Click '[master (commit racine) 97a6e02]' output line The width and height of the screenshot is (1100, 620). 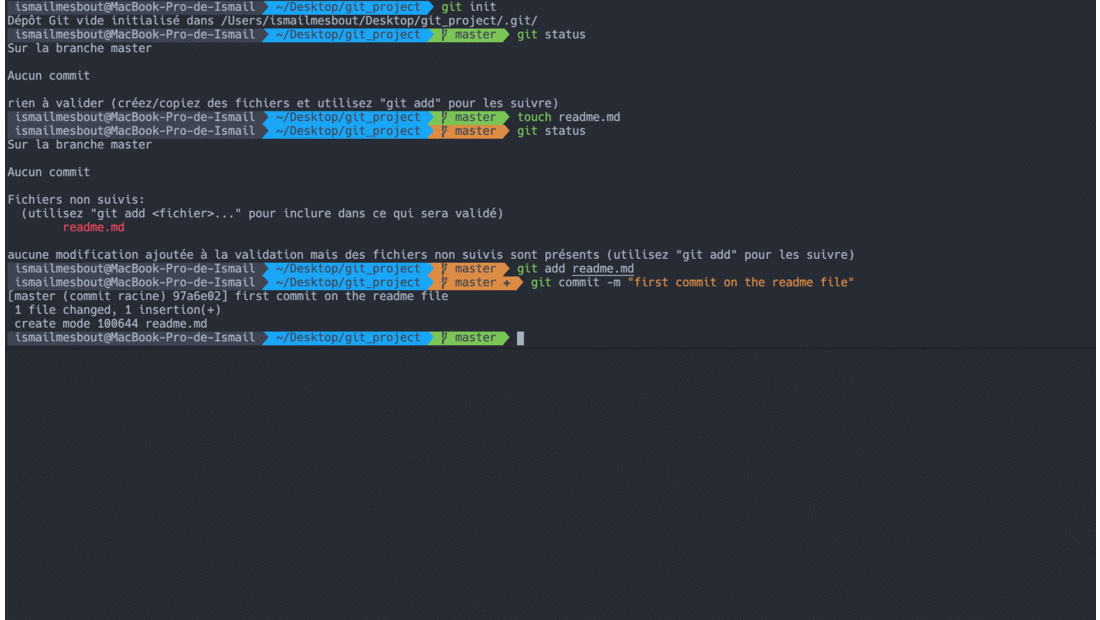click(x=228, y=296)
